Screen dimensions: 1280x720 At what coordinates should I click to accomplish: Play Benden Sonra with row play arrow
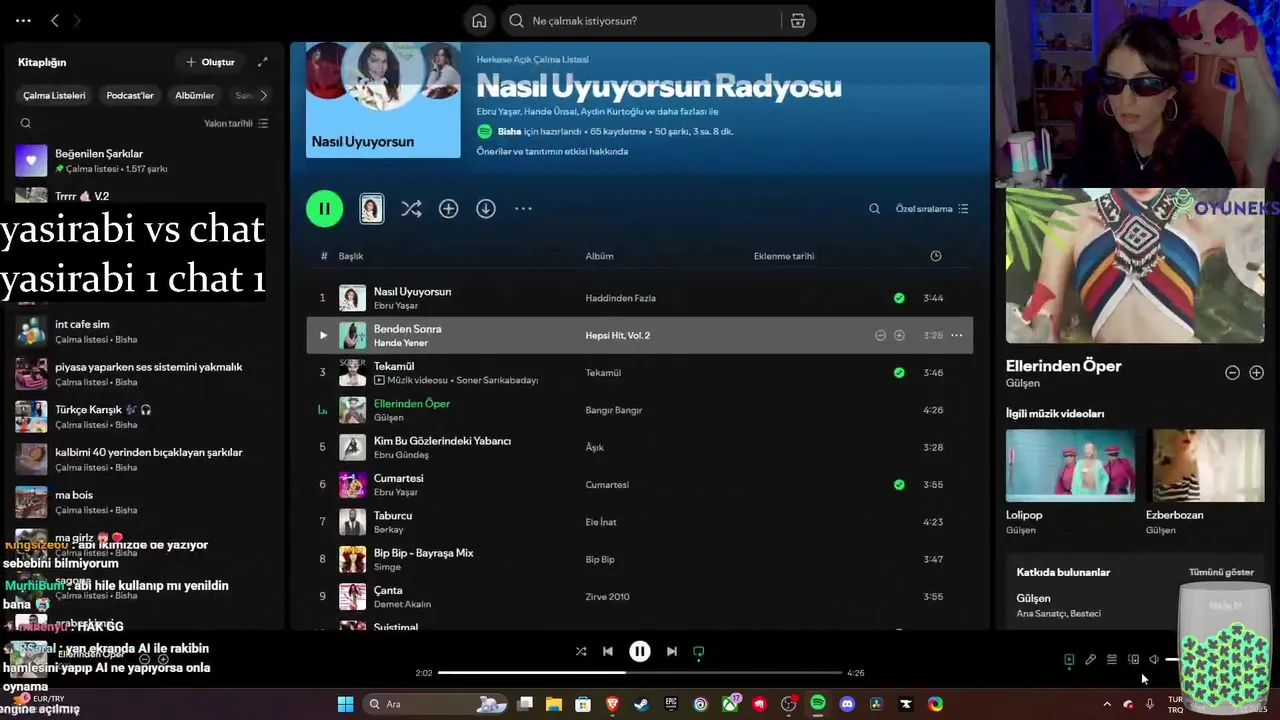tap(322, 335)
